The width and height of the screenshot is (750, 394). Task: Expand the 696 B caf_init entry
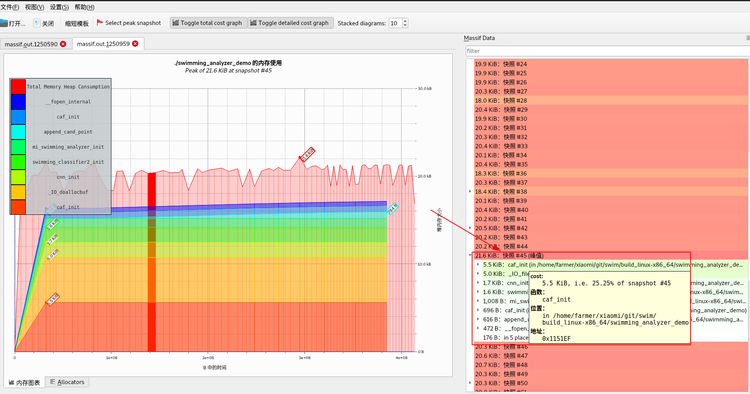(478, 310)
